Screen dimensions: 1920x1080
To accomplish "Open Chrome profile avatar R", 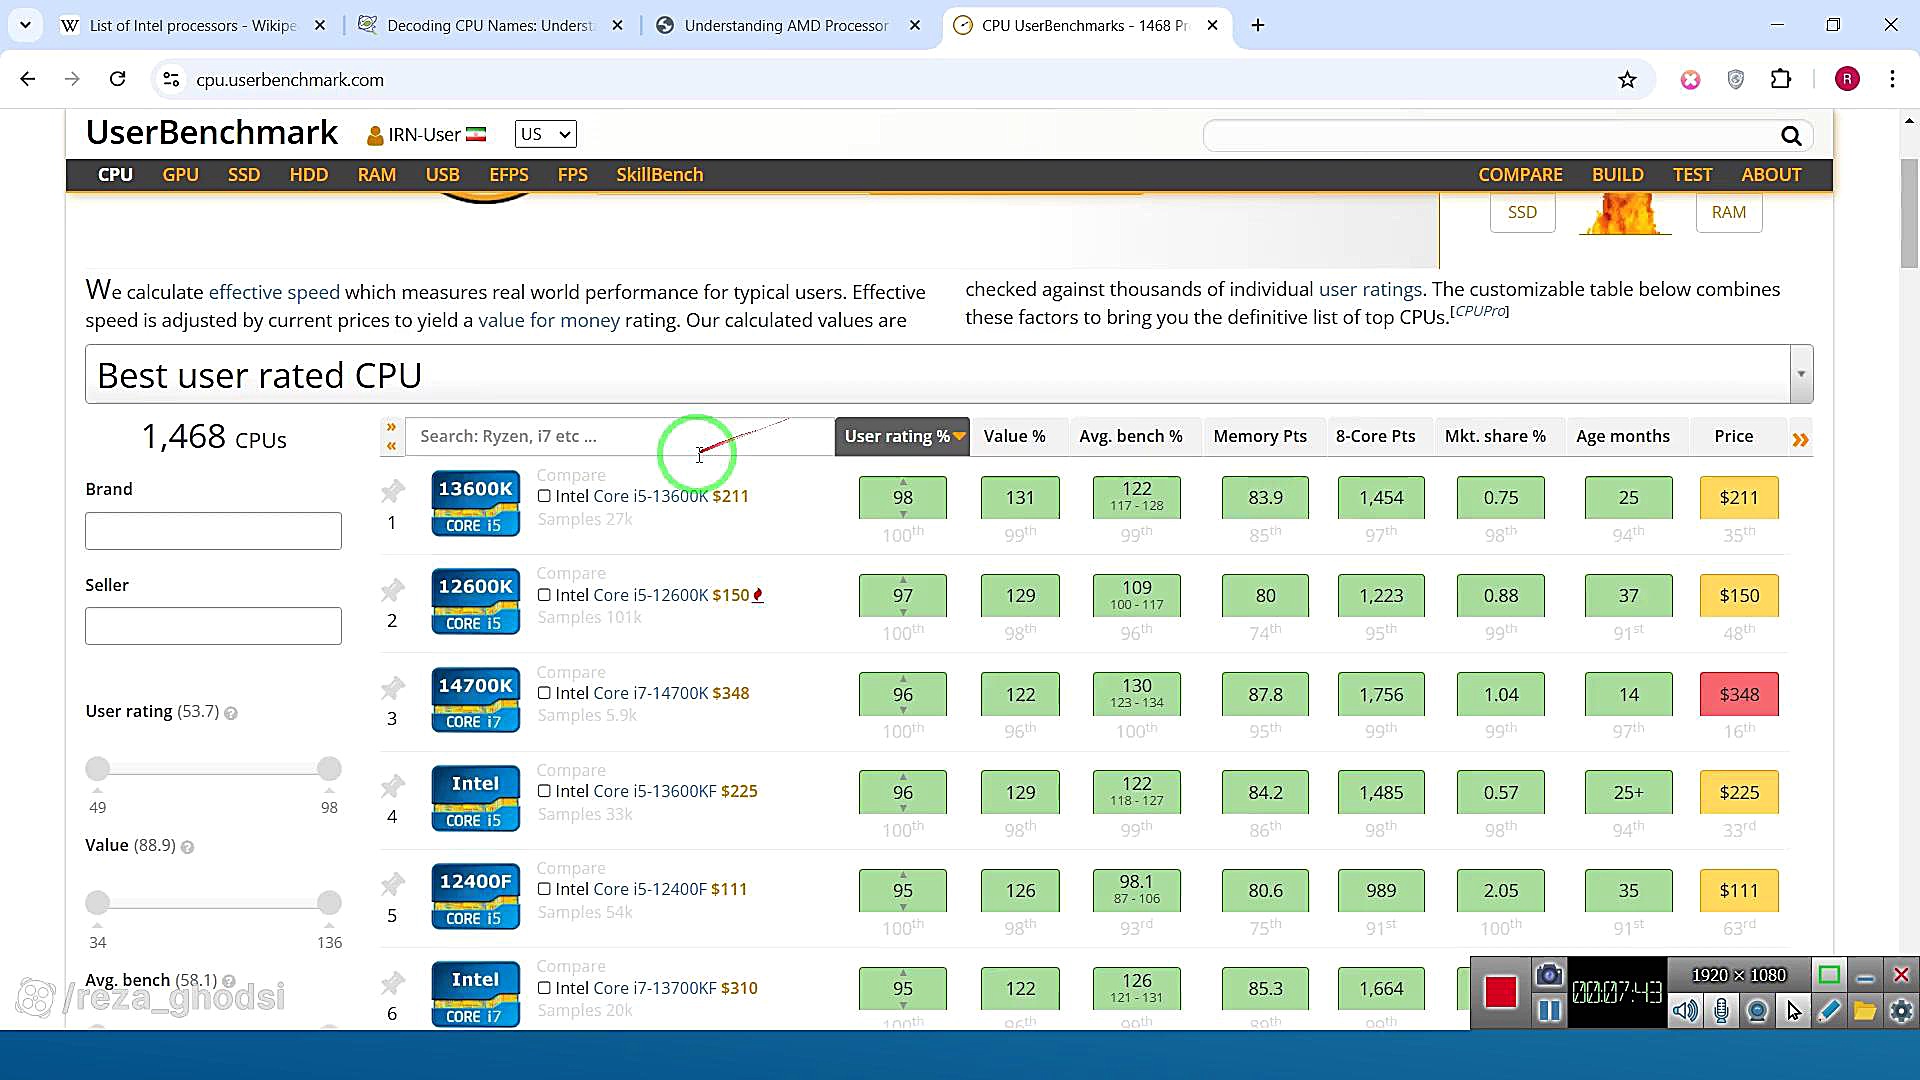I will click(x=1847, y=80).
